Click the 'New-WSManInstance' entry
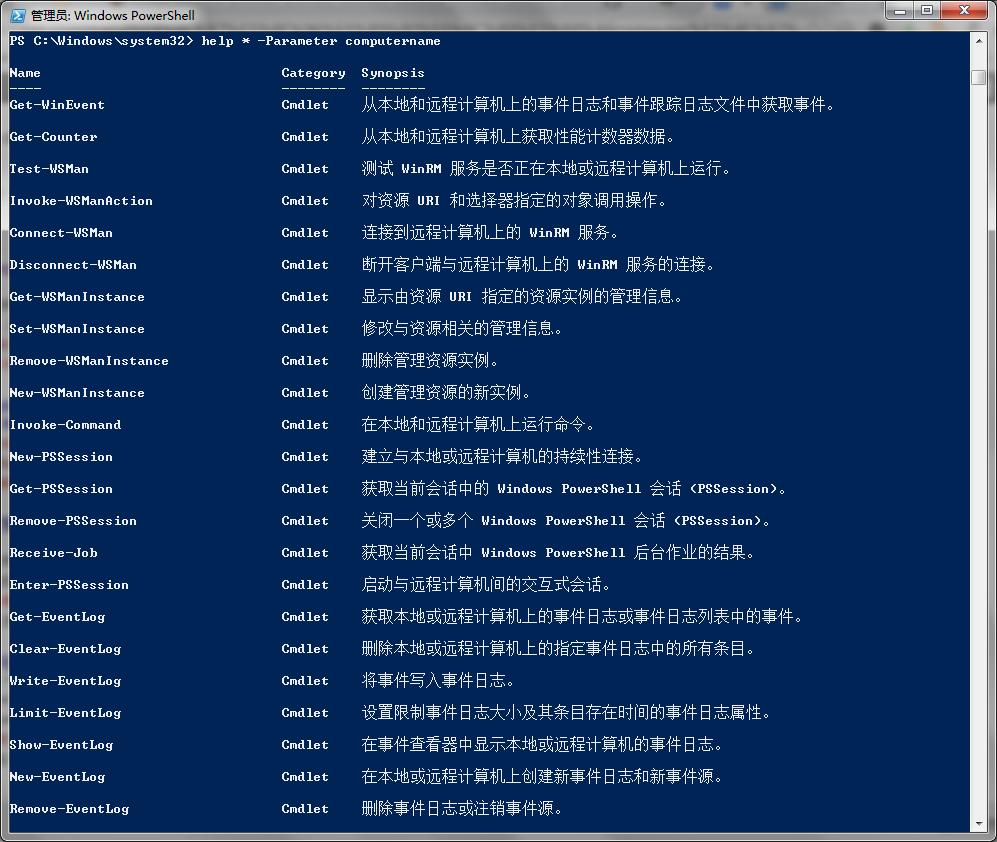This screenshot has width=997, height=842. coord(77,393)
